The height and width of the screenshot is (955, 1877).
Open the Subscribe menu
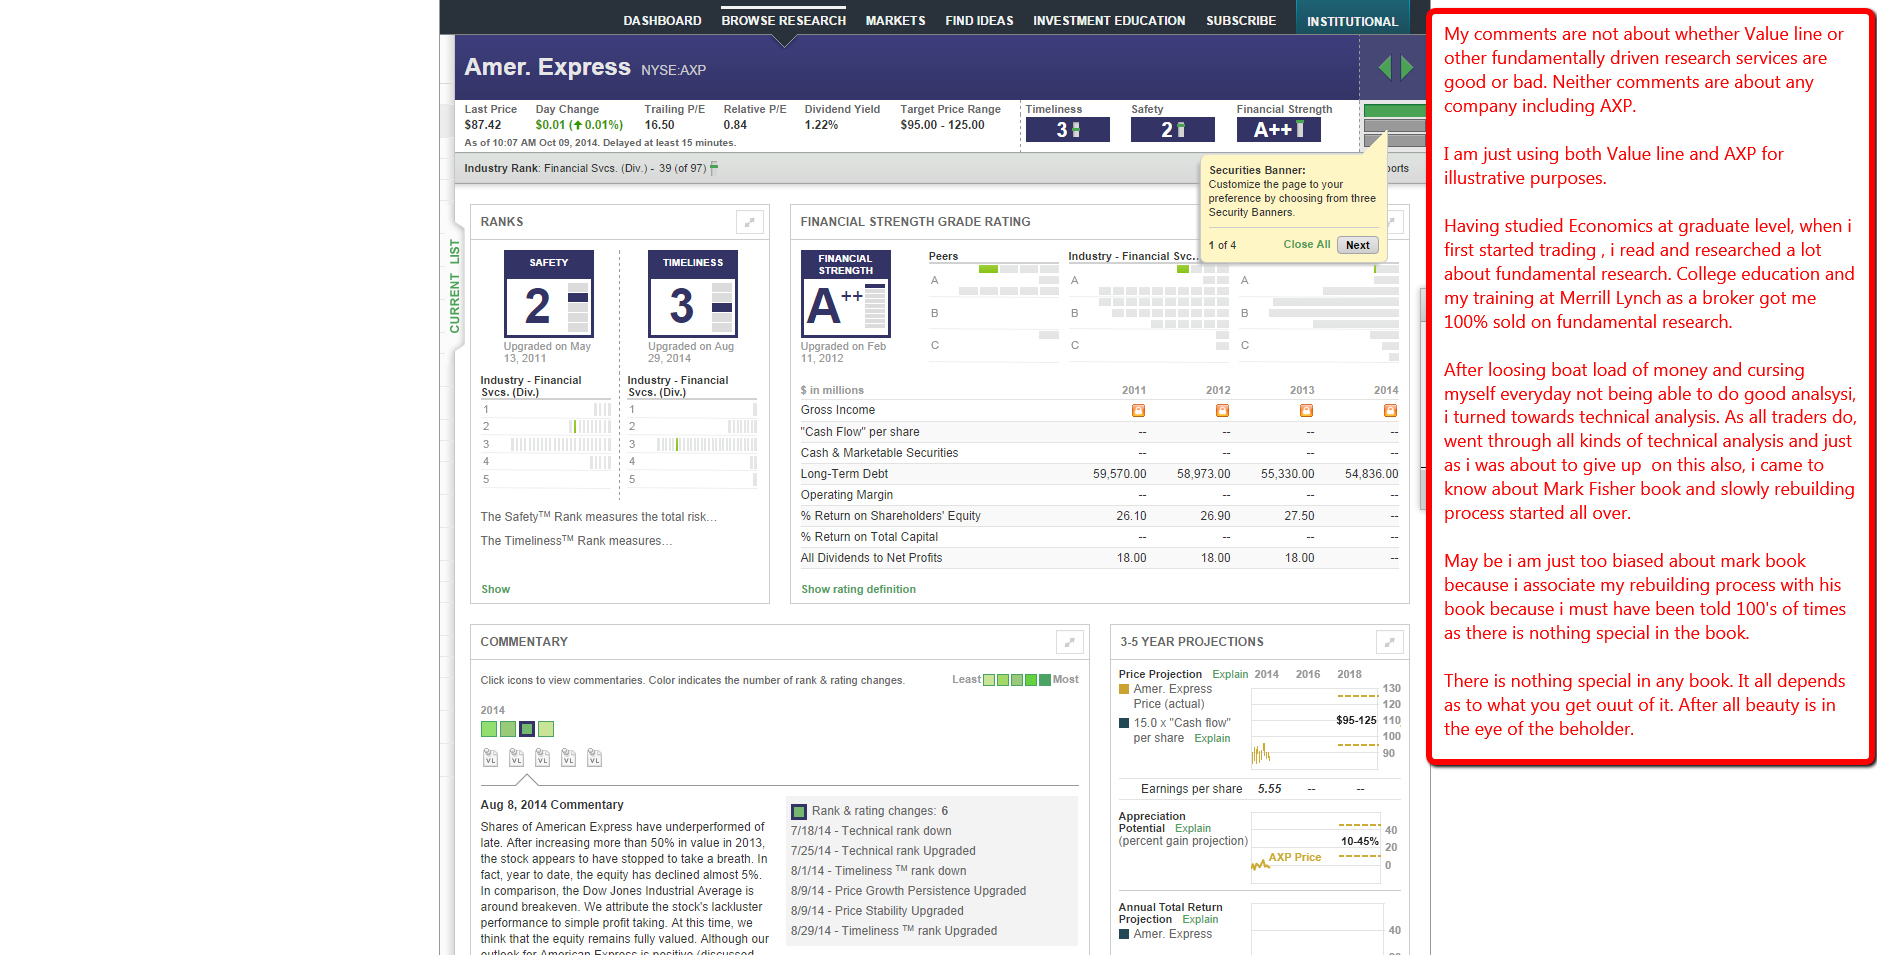coord(1241,20)
